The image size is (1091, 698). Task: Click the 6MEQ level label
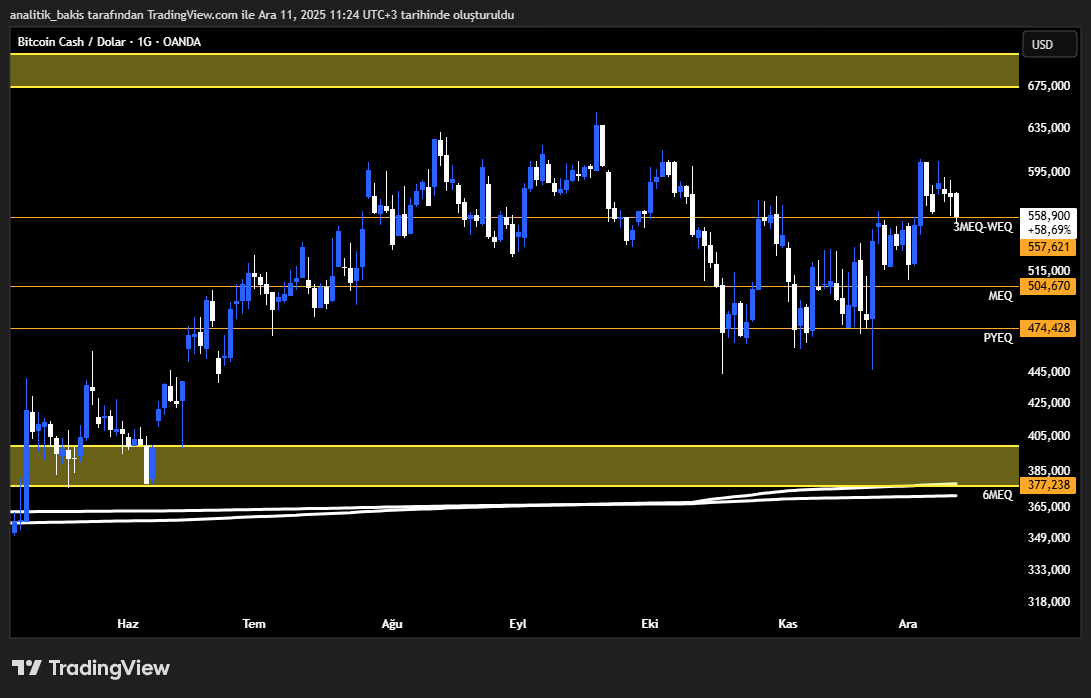pyautogui.click(x=997, y=495)
